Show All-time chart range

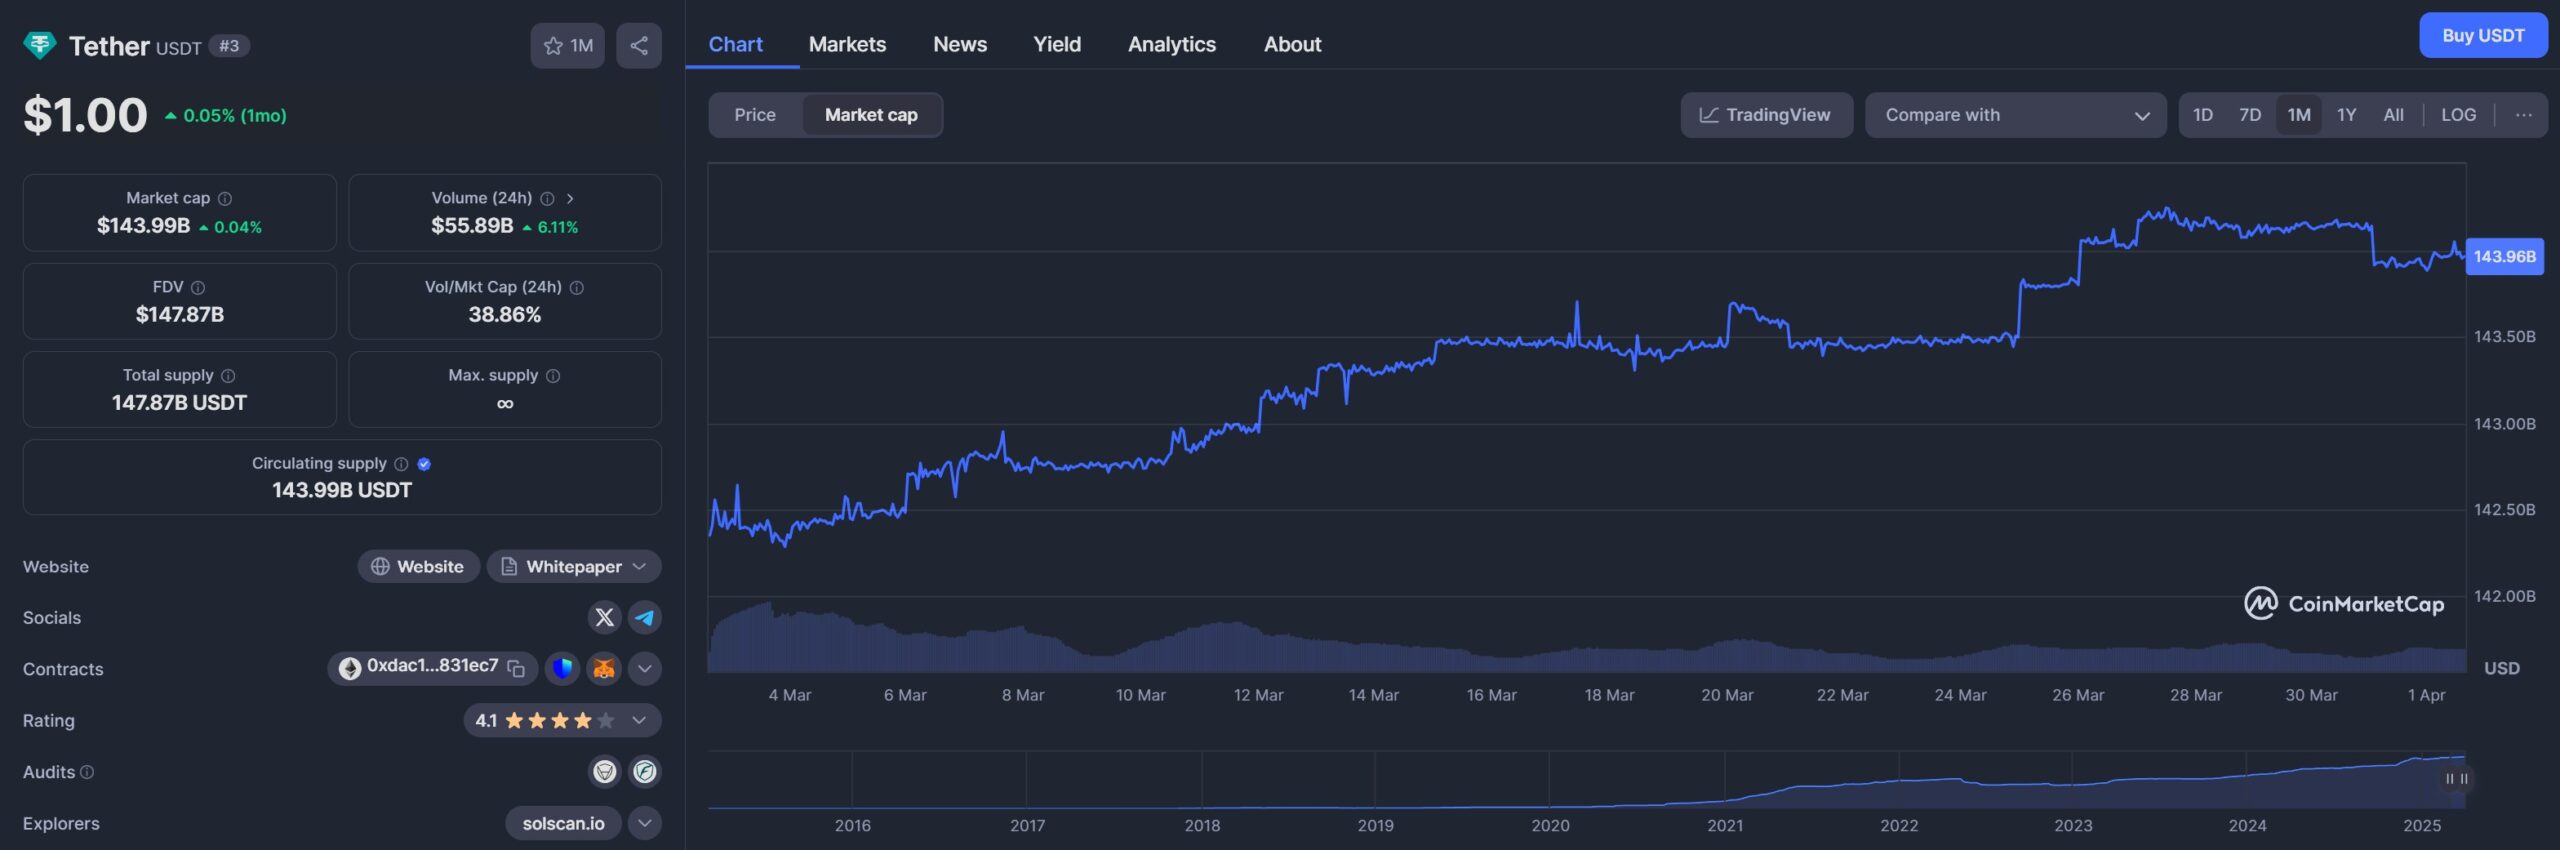[2393, 115]
